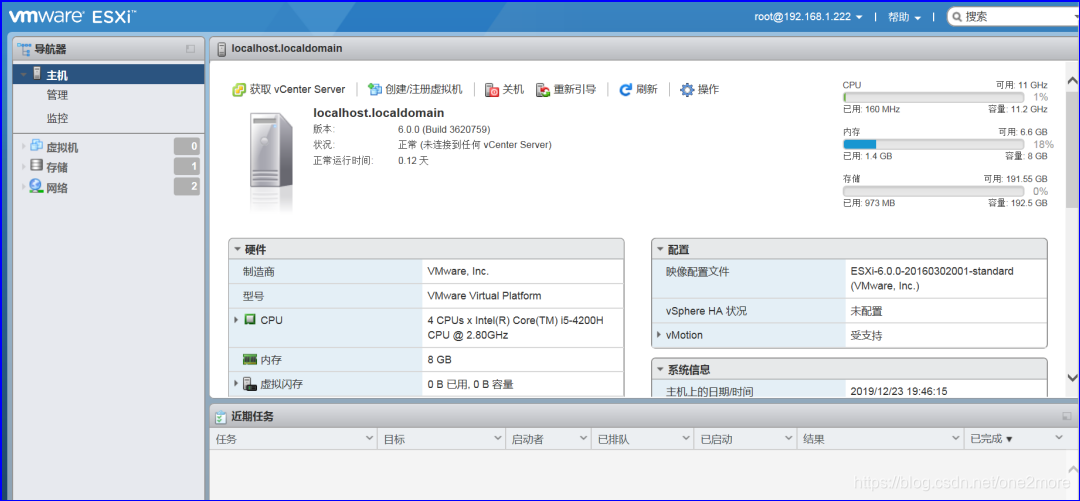Click the 内存 memory usage bar
The image size is (1080, 501).
(933, 144)
